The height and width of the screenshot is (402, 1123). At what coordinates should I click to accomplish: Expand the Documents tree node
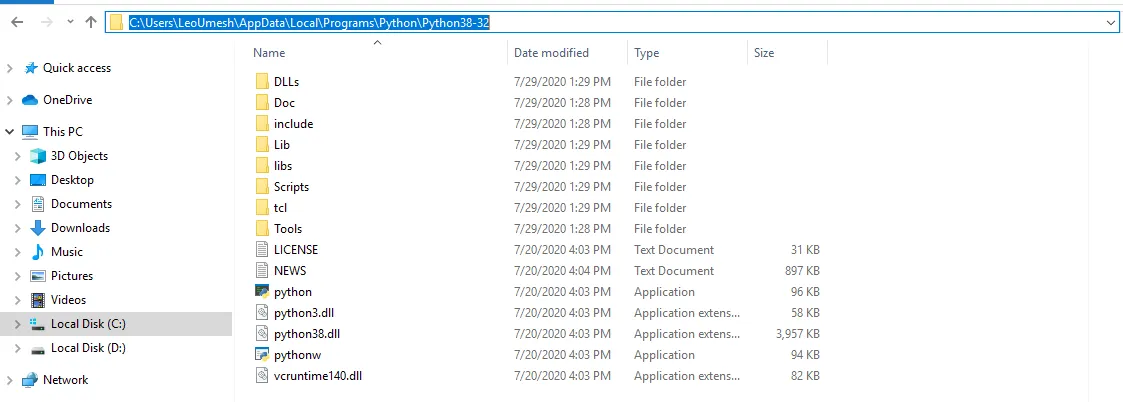point(18,204)
